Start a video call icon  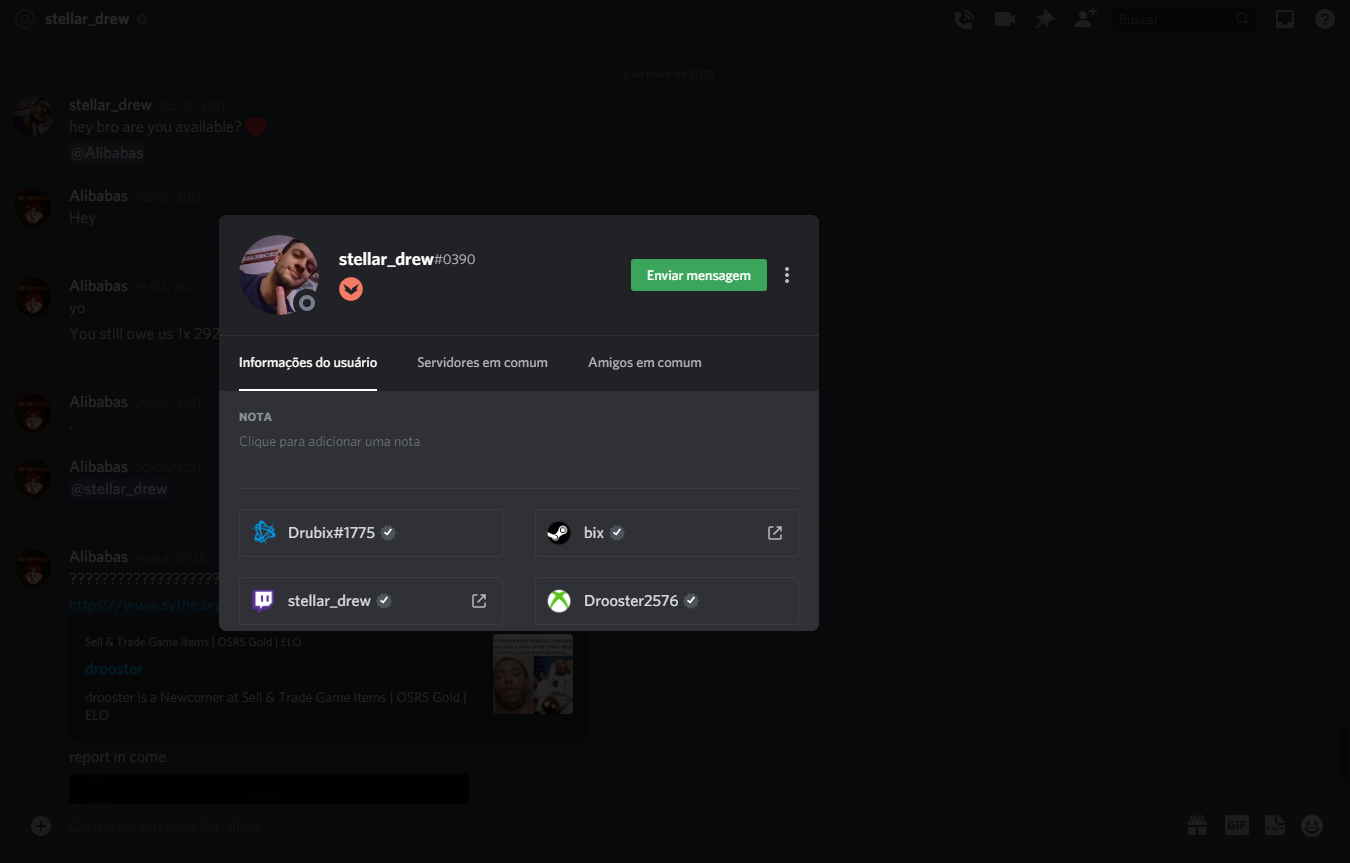point(1004,19)
